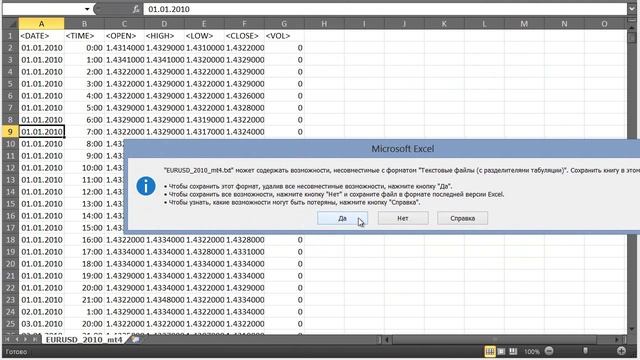Click the time cell 16:00 in row 18
This screenshot has height=360, width=640.
84,240
